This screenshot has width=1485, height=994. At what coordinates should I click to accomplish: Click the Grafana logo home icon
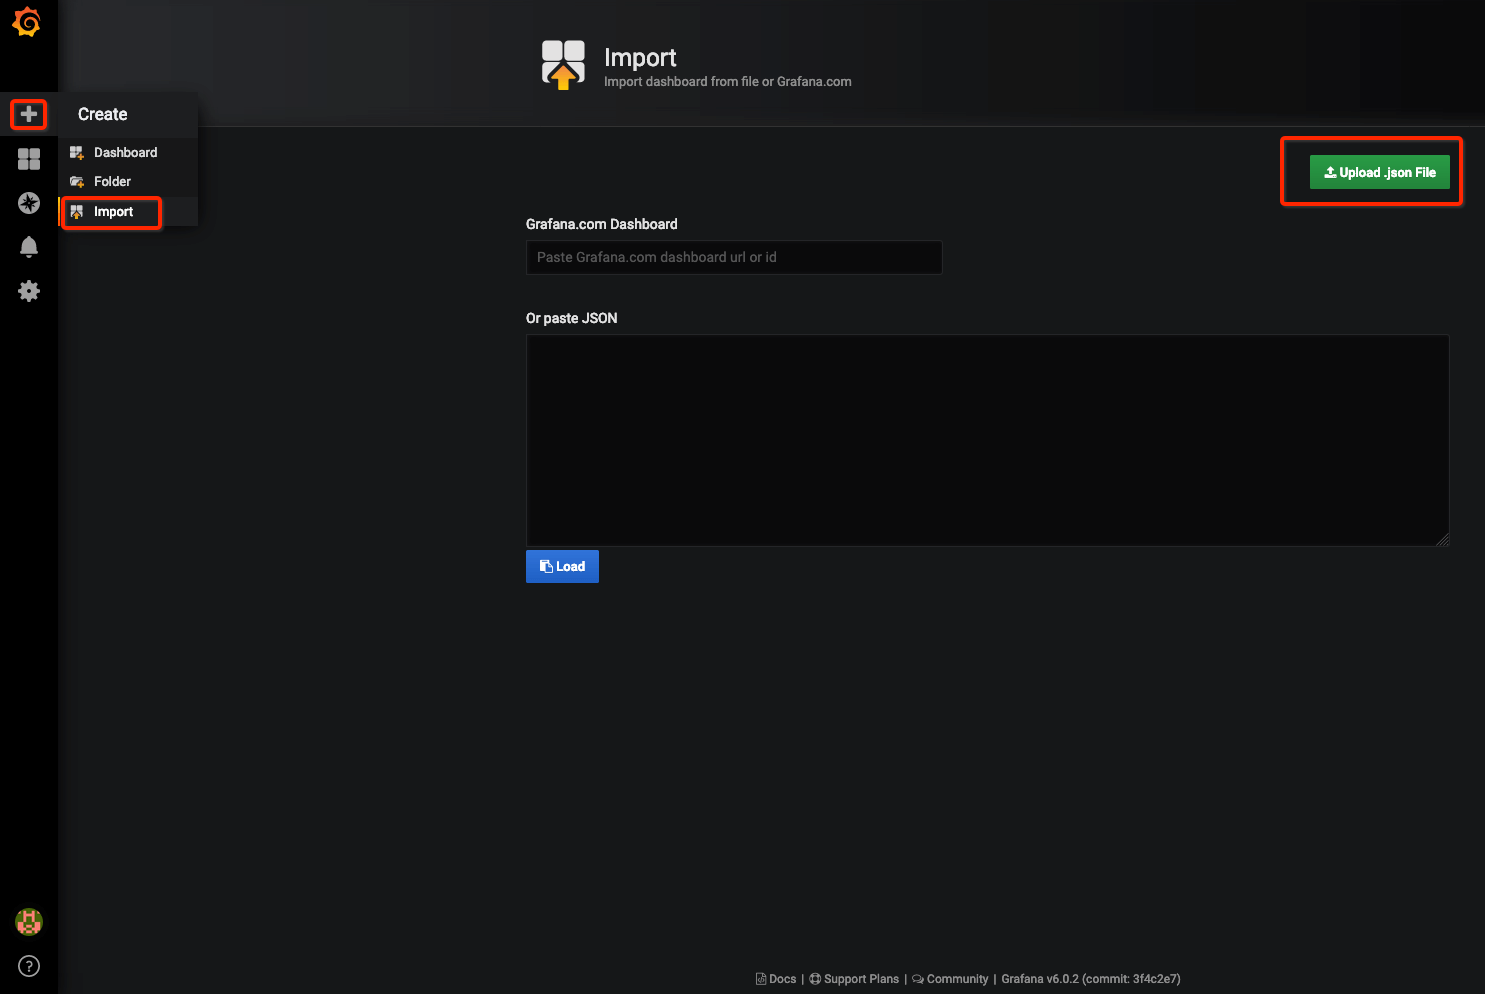point(27,22)
